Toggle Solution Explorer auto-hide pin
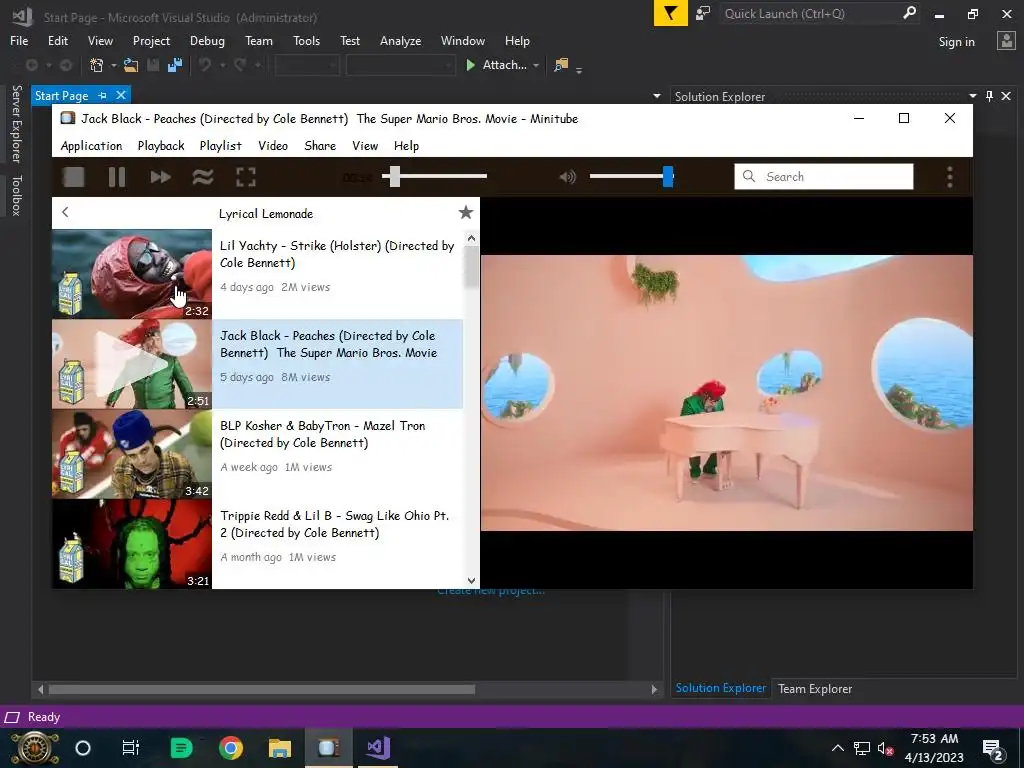 tap(989, 96)
